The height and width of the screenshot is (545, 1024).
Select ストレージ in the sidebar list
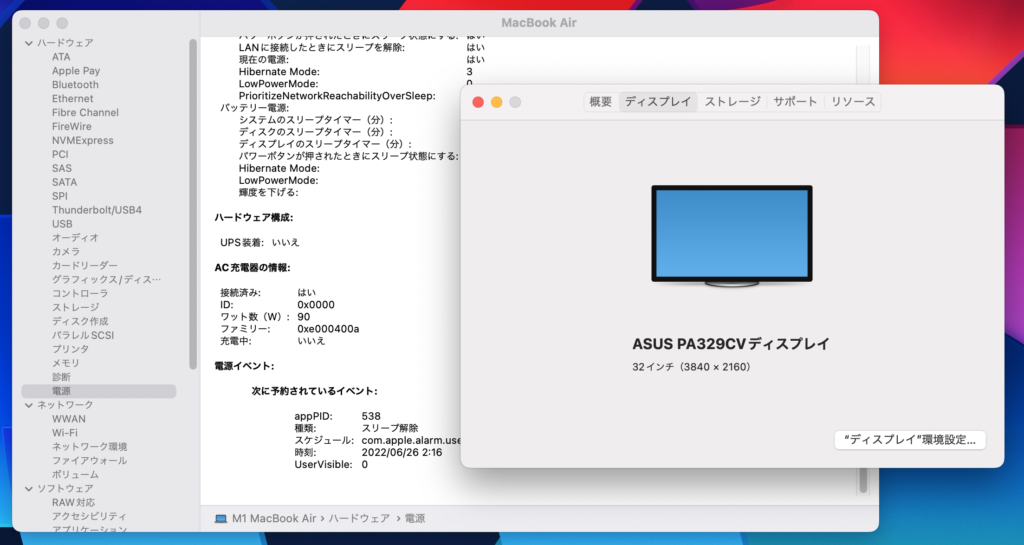pyautogui.click(x=76, y=307)
